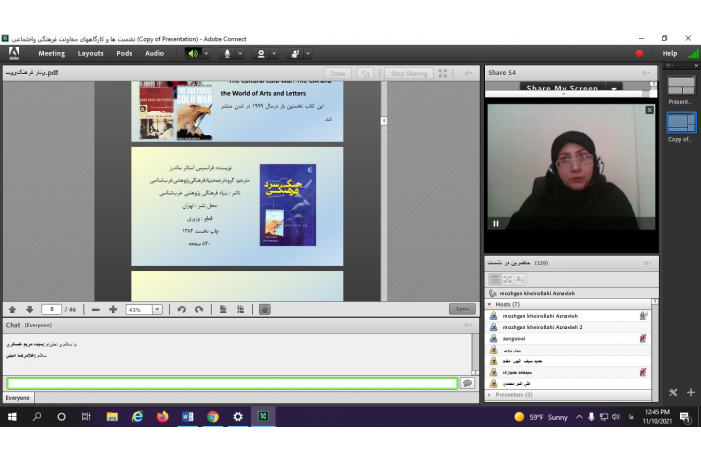
Task: Click the pointer tool icon beside Draw
Action: pos(365,73)
